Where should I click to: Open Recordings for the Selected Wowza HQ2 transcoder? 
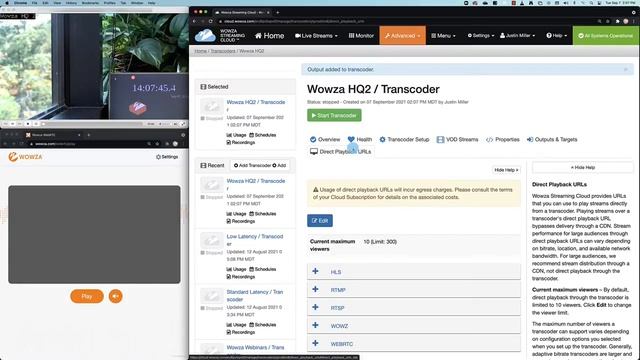[x=240, y=142]
